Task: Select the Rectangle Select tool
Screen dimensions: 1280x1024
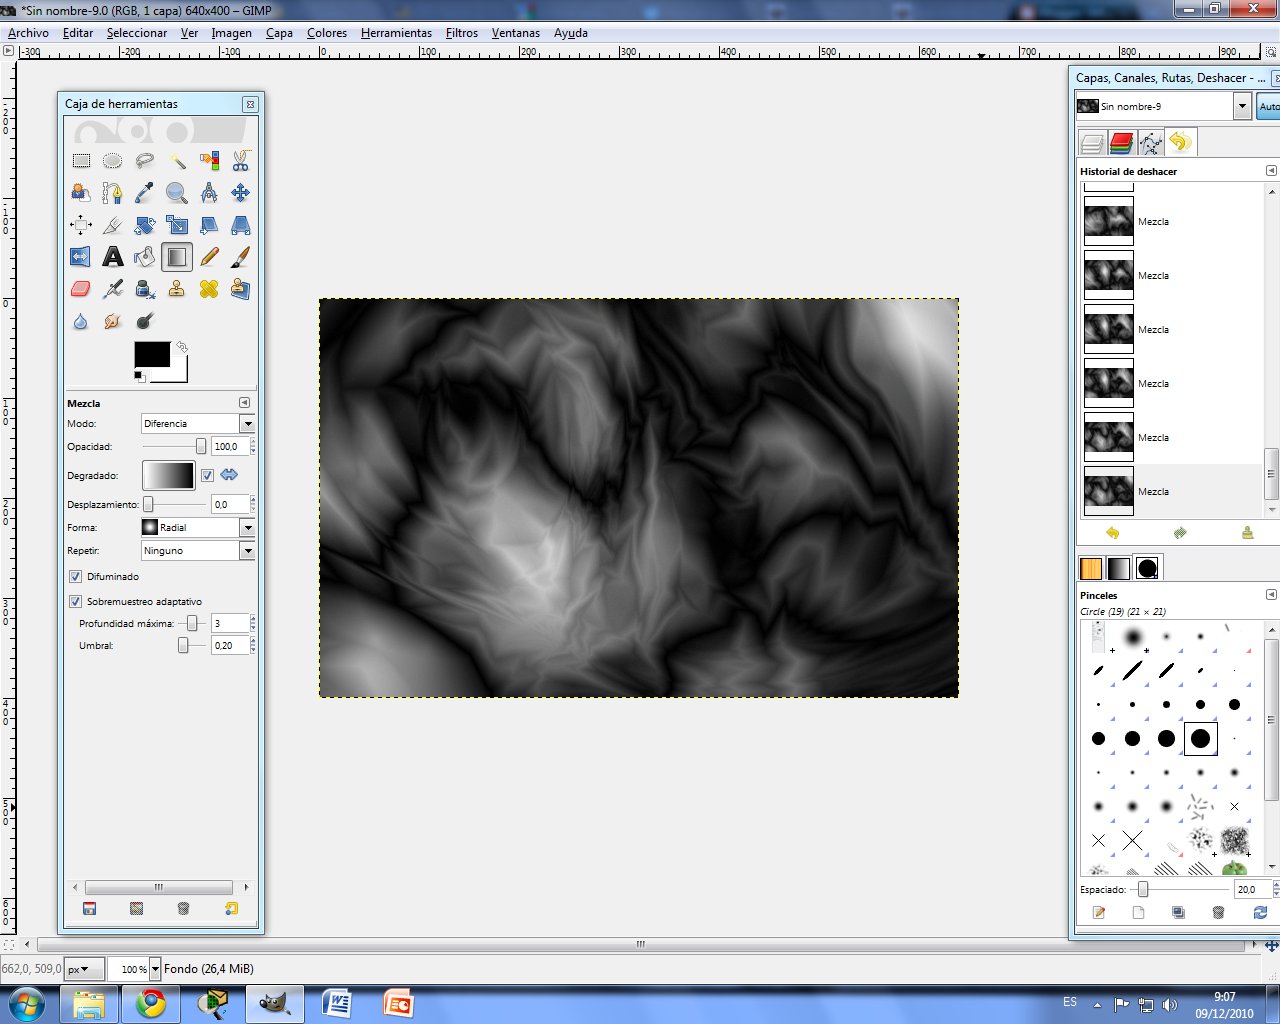Action: point(82,159)
